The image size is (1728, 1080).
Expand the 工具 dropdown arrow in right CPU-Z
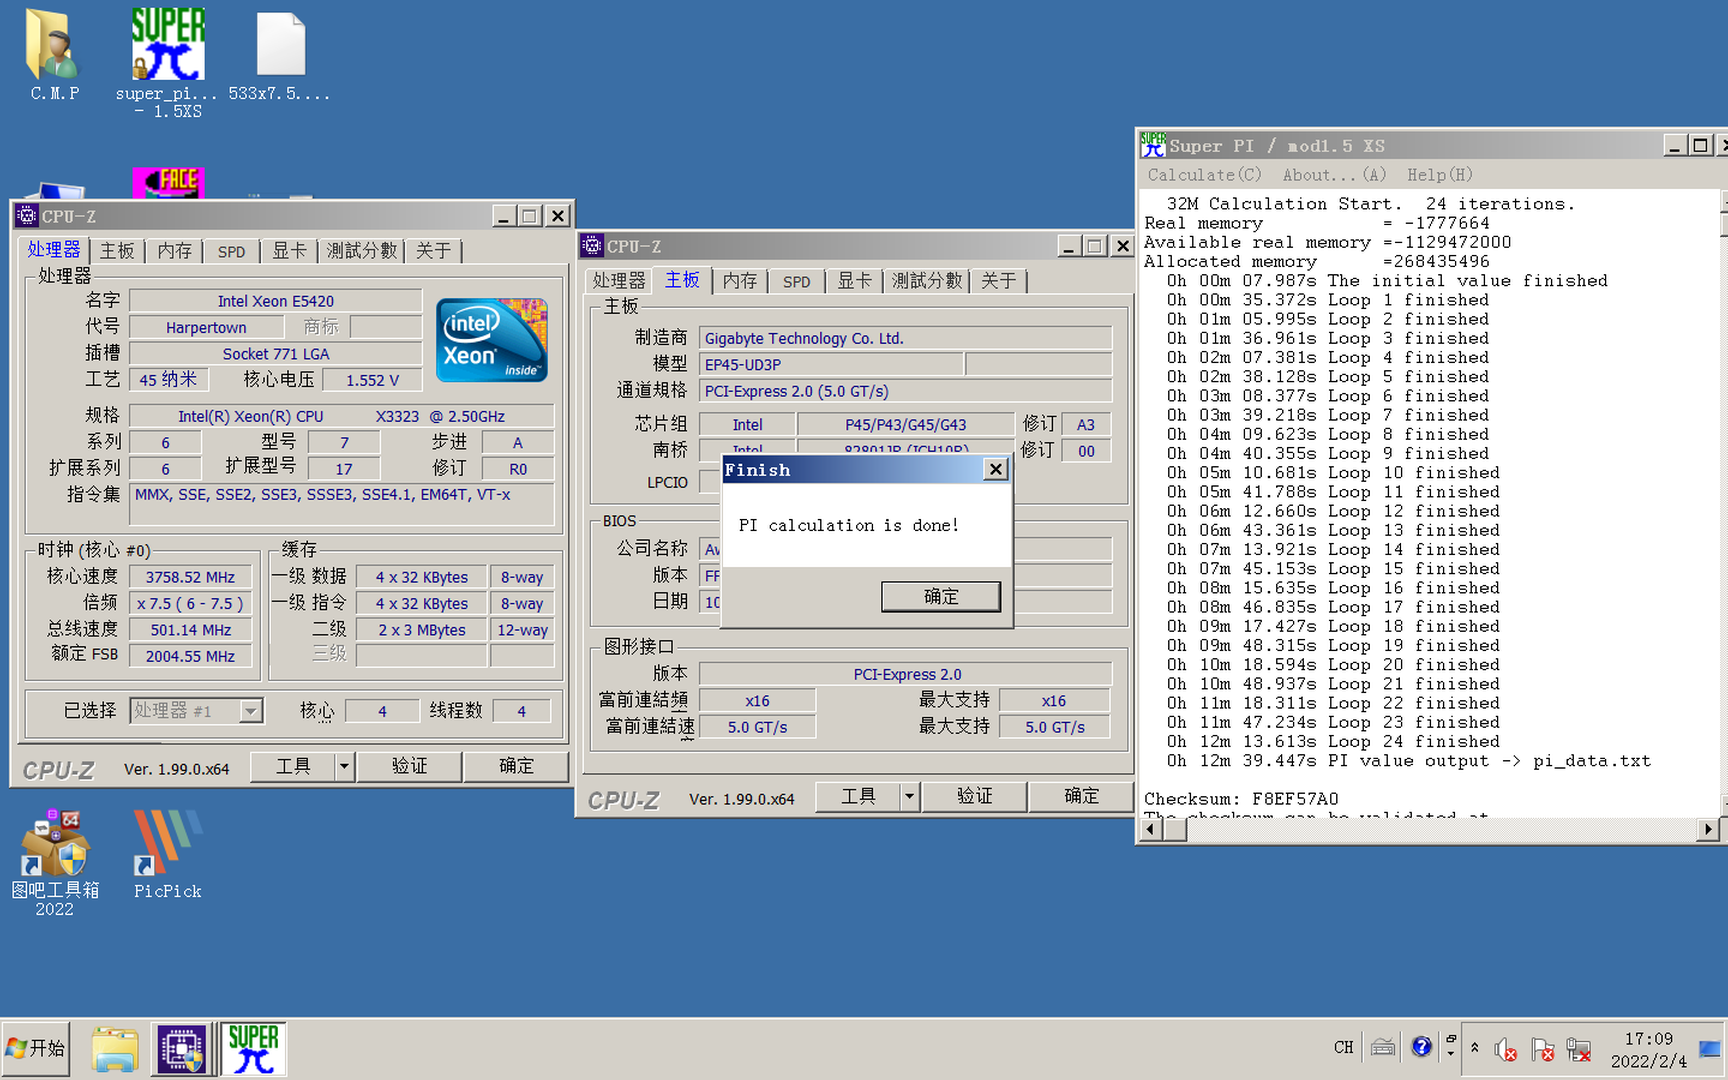pos(910,797)
